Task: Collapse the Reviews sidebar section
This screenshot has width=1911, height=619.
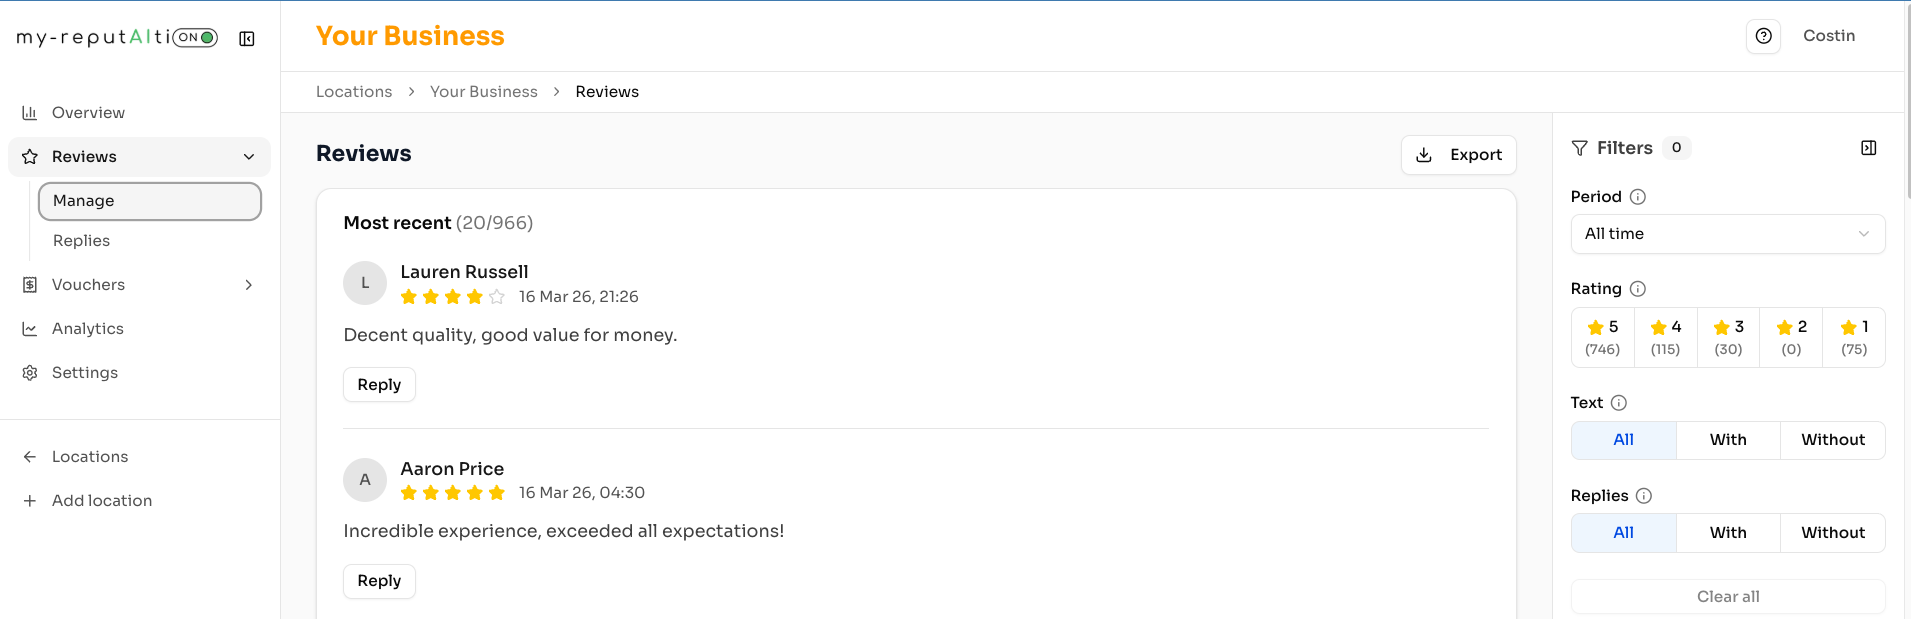Action: pyautogui.click(x=249, y=157)
